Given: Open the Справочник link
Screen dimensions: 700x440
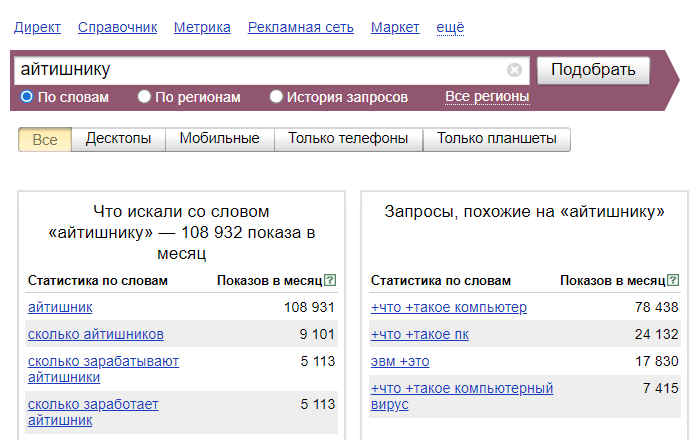Looking at the screenshot, I should pyautogui.click(x=117, y=27).
